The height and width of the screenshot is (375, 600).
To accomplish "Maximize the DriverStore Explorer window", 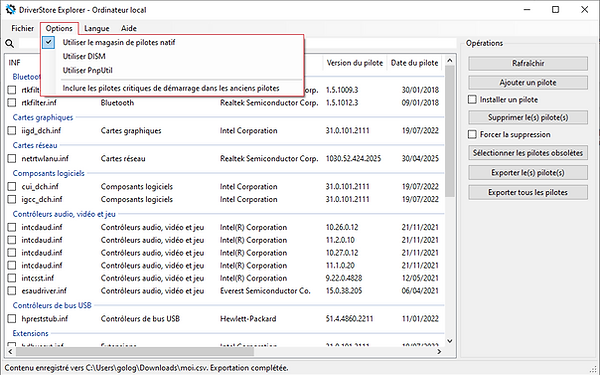I will point(556,10).
